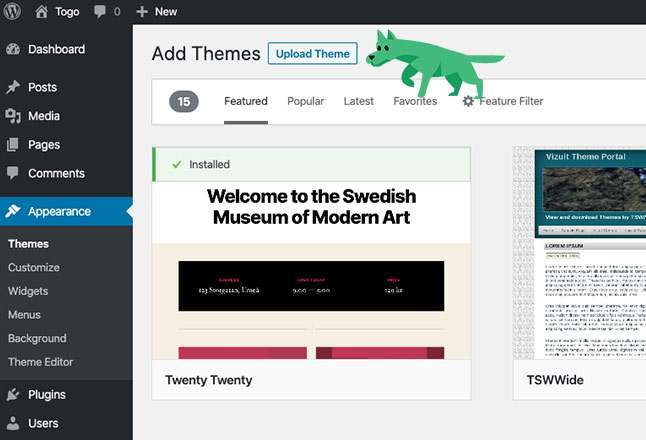Switch to the Latest tab
The width and height of the screenshot is (646, 440).
point(358,101)
